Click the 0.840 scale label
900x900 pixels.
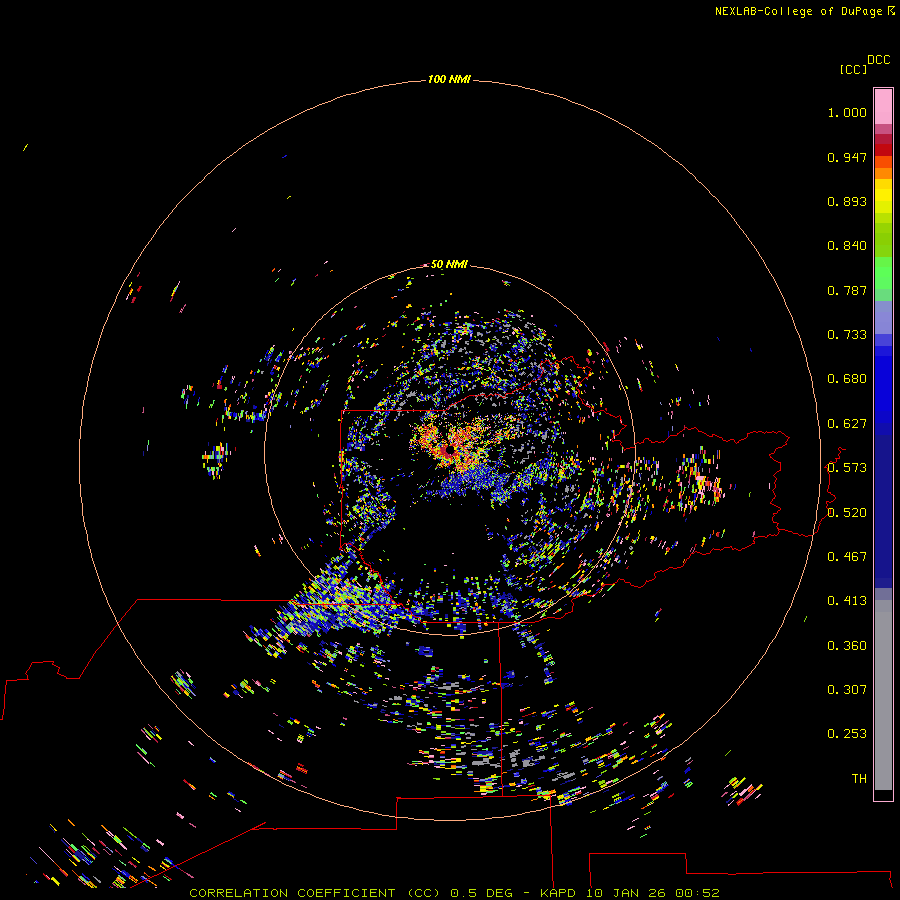coord(847,246)
